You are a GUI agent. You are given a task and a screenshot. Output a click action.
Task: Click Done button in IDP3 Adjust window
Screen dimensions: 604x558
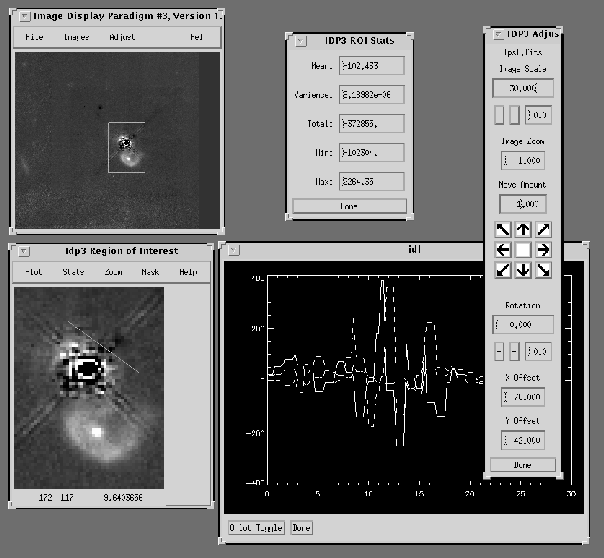pyautogui.click(x=523, y=465)
